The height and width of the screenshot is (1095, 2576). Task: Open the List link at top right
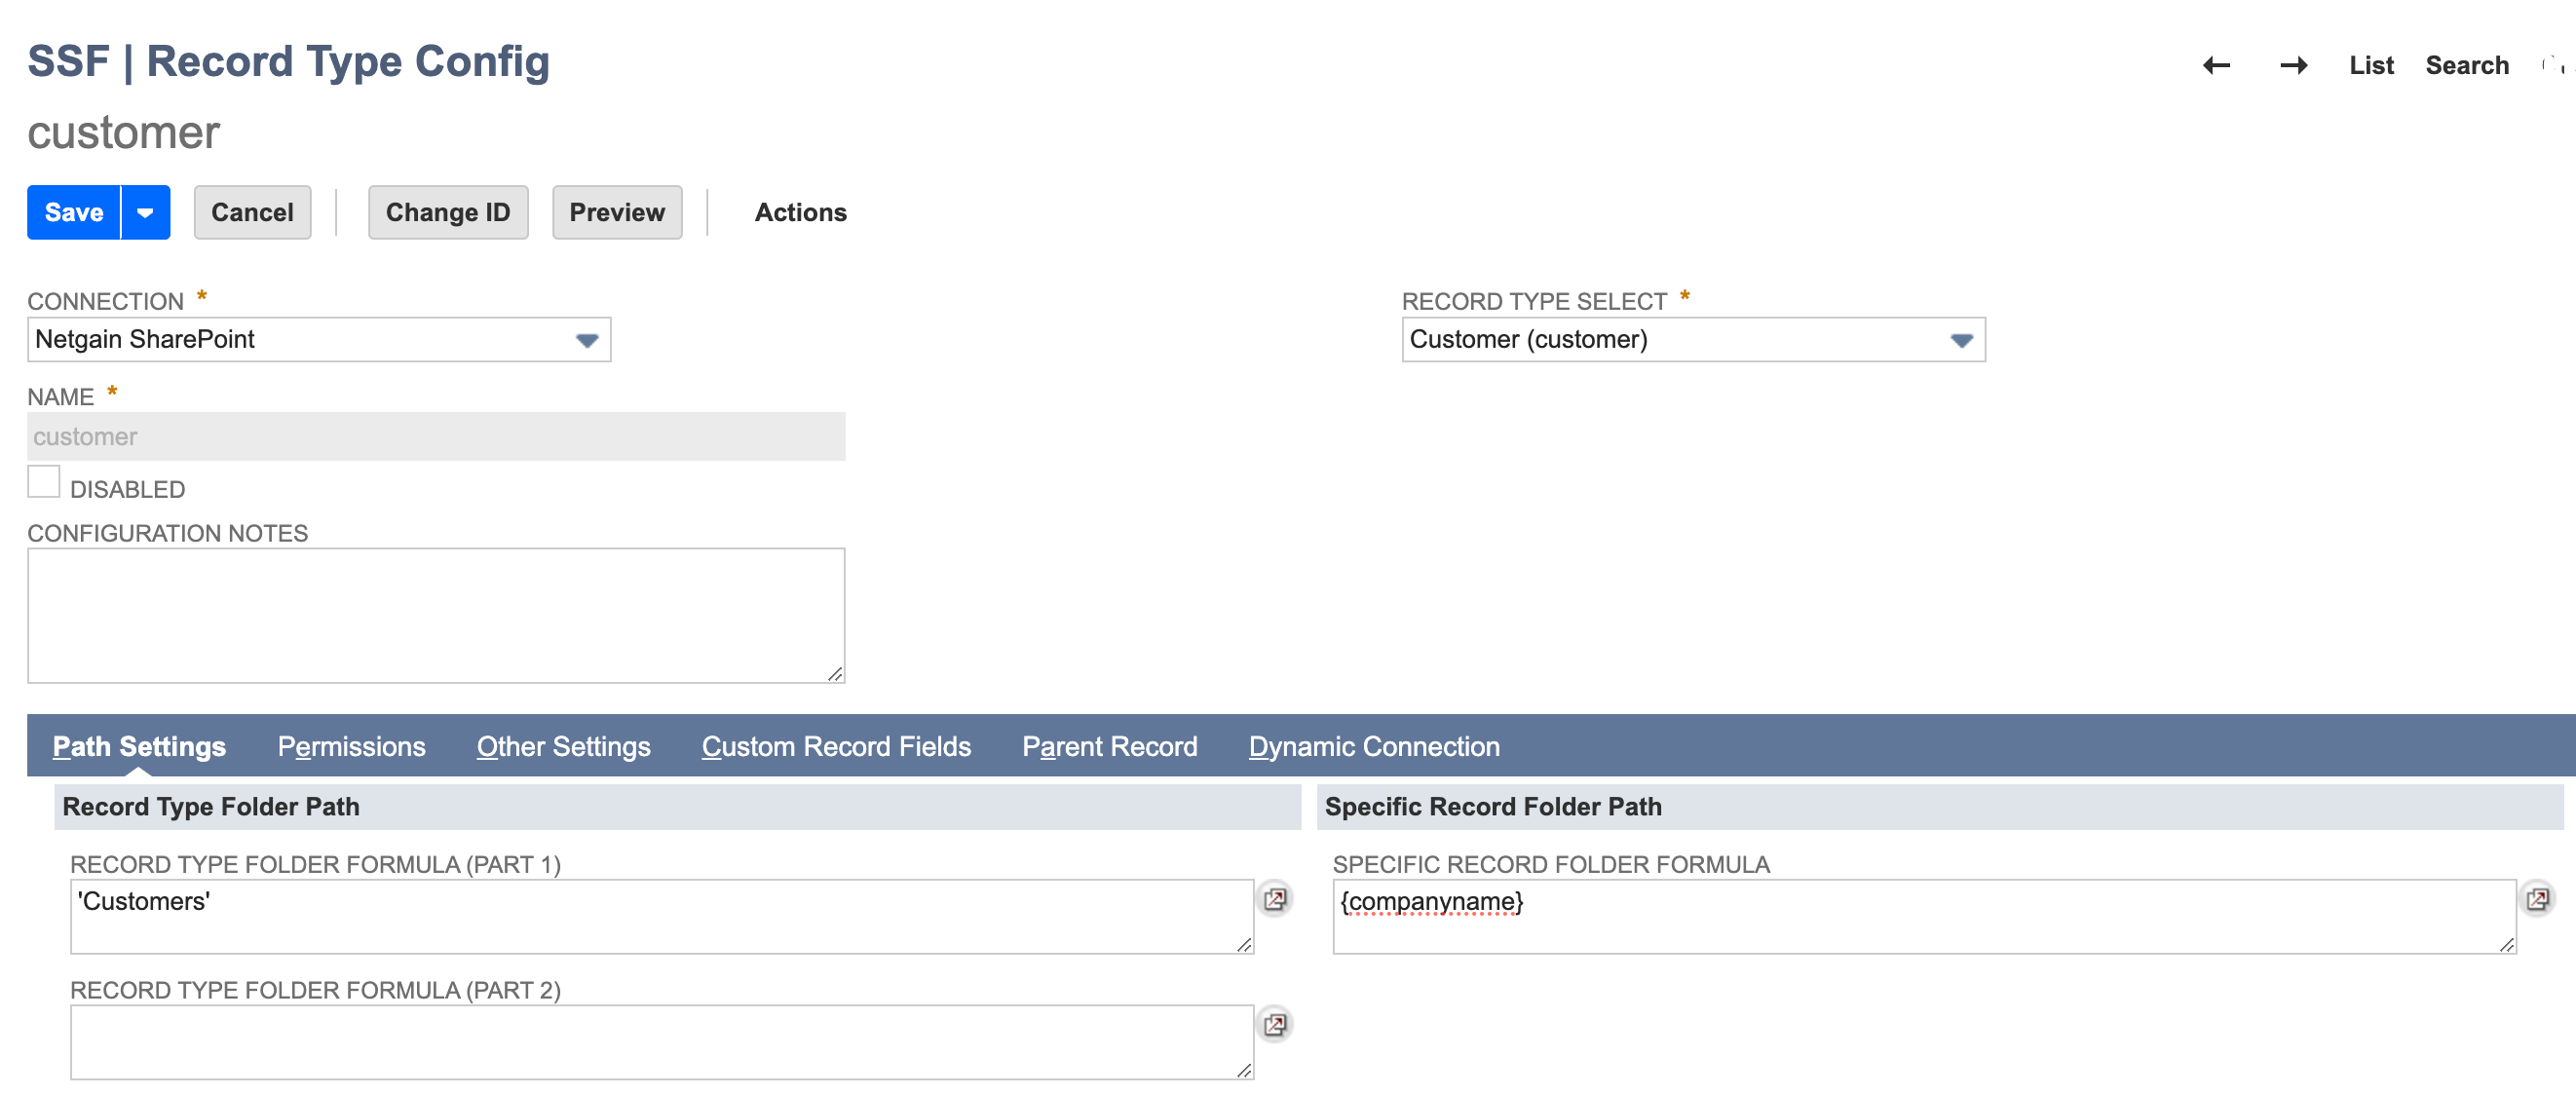(x=2370, y=66)
